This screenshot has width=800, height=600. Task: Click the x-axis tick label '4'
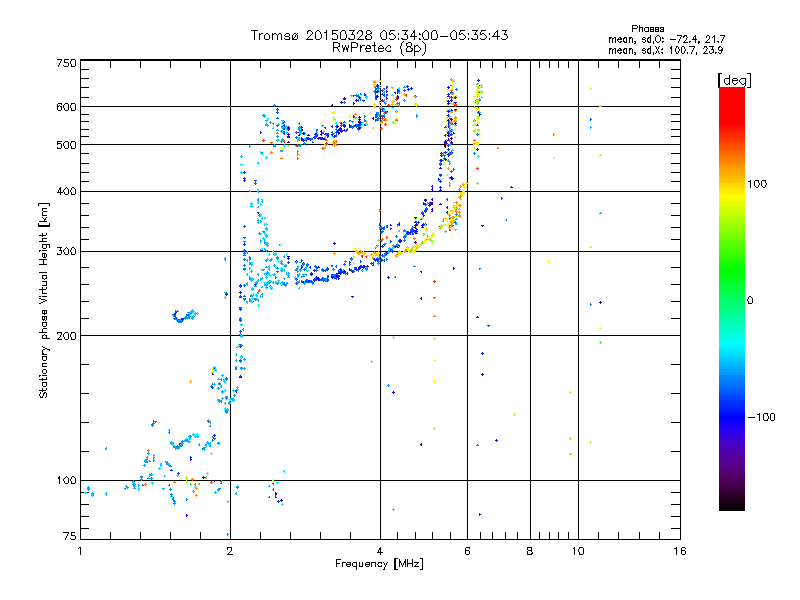tap(380, 551)
